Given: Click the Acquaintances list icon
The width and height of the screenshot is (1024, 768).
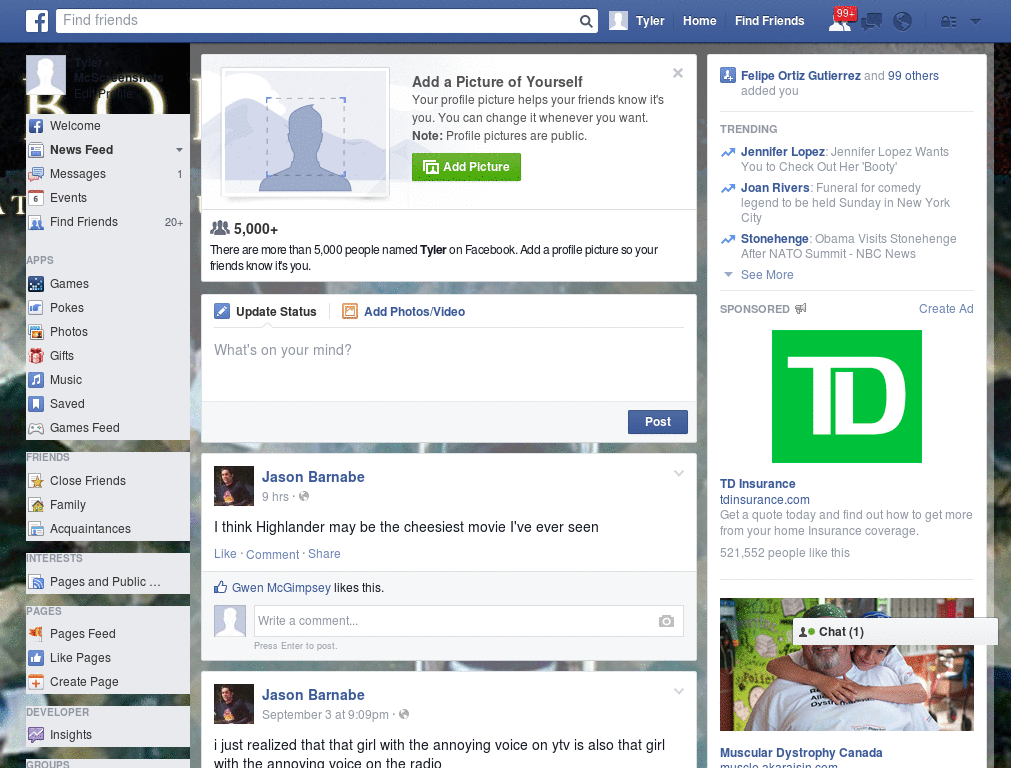Looking at the screenshot, I should [x=36, y=529].
